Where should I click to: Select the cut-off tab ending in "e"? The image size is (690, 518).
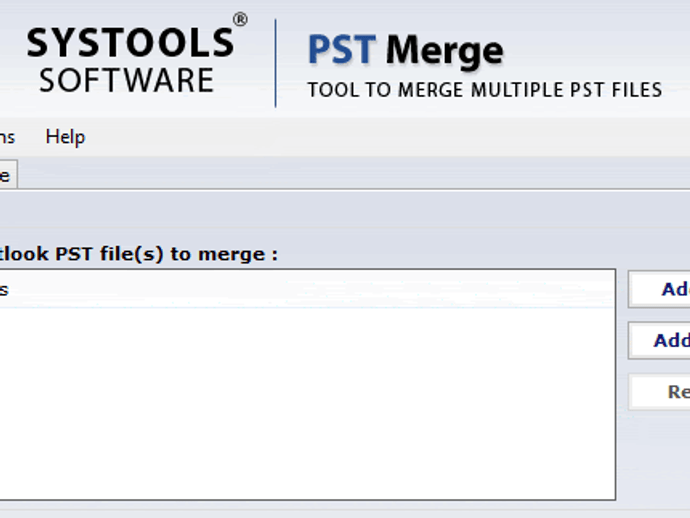[x=8, y=175]
